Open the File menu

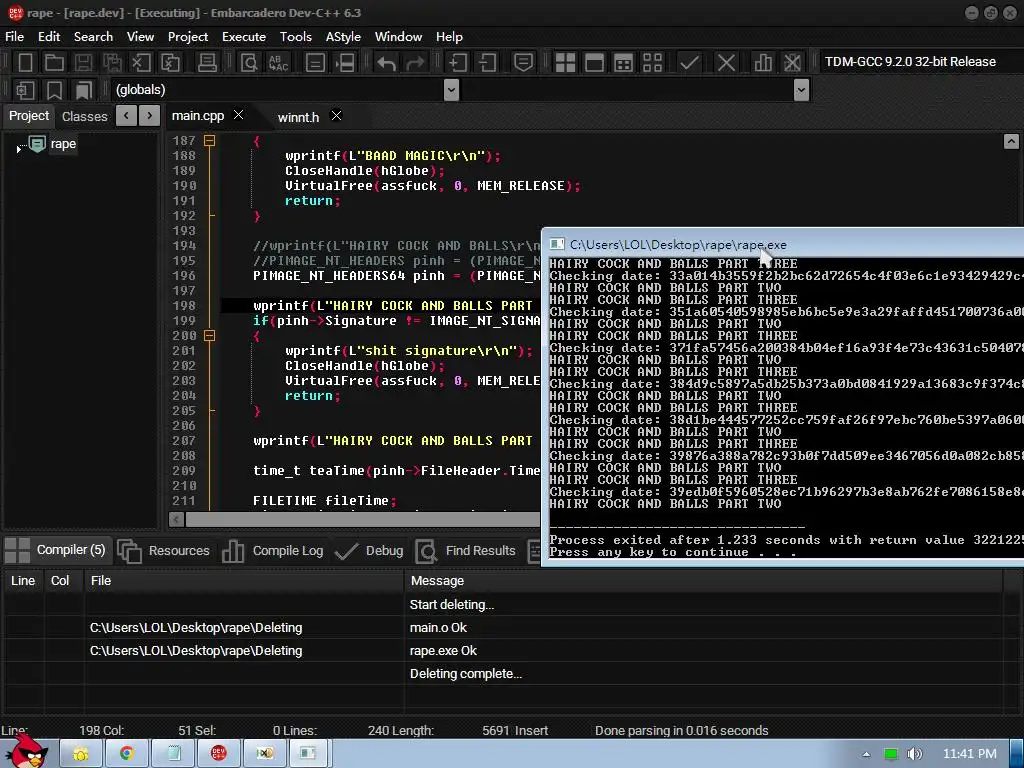pos(14,37)
